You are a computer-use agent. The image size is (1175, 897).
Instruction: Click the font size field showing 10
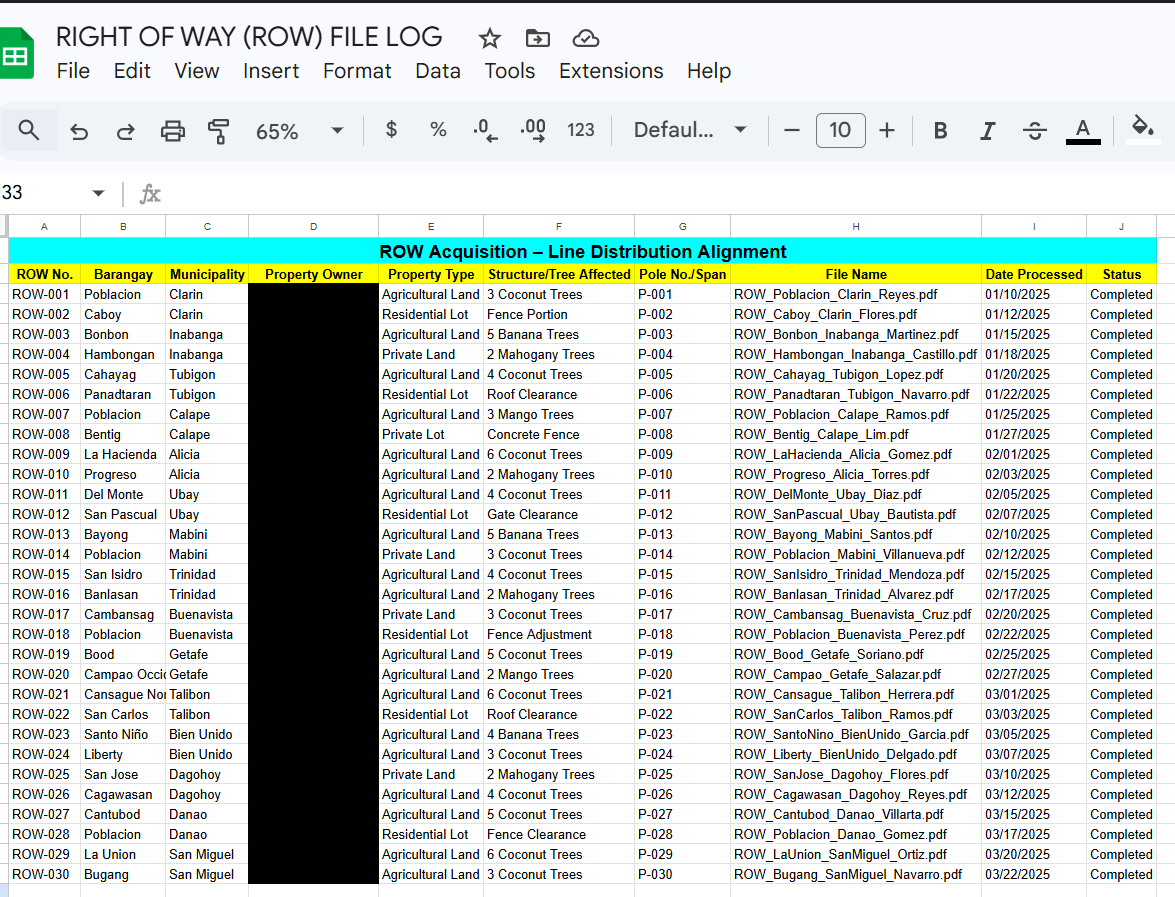coord(840,130)
